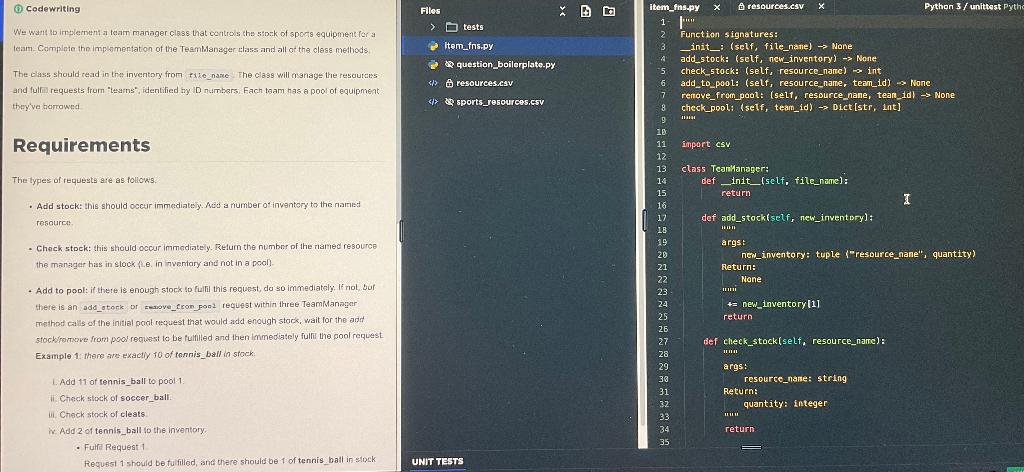
Task: Expand the tests folder chevron
Action: coord(432,27)
